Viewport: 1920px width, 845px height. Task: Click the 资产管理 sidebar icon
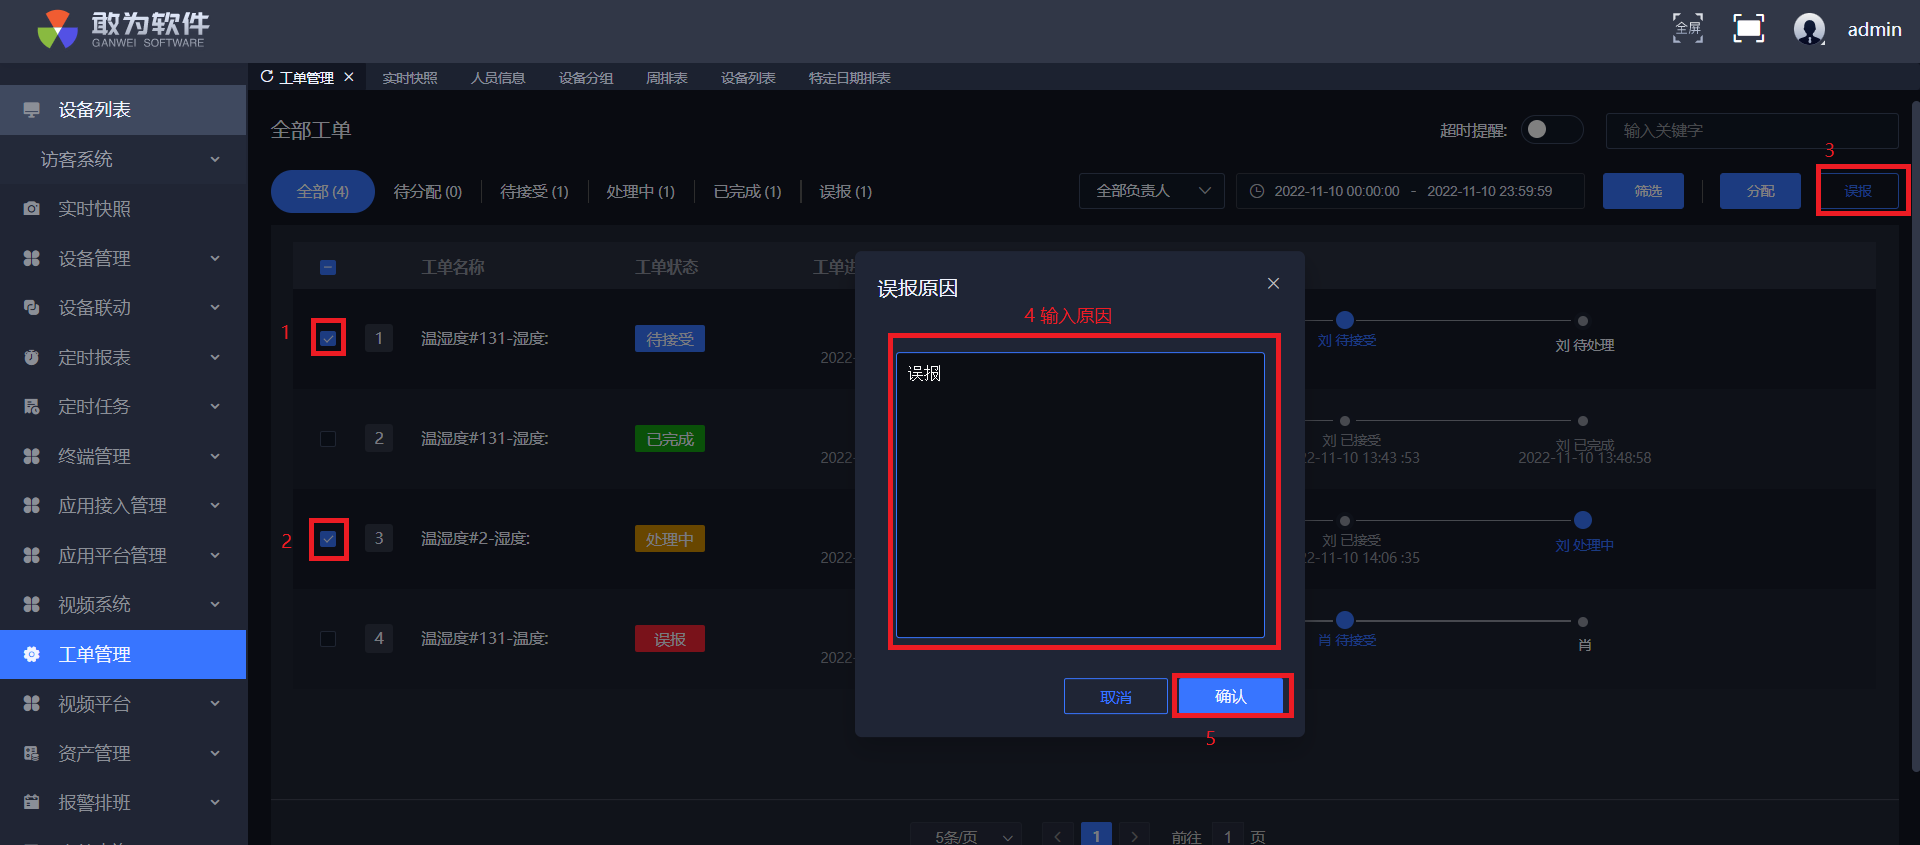[32, 753]
